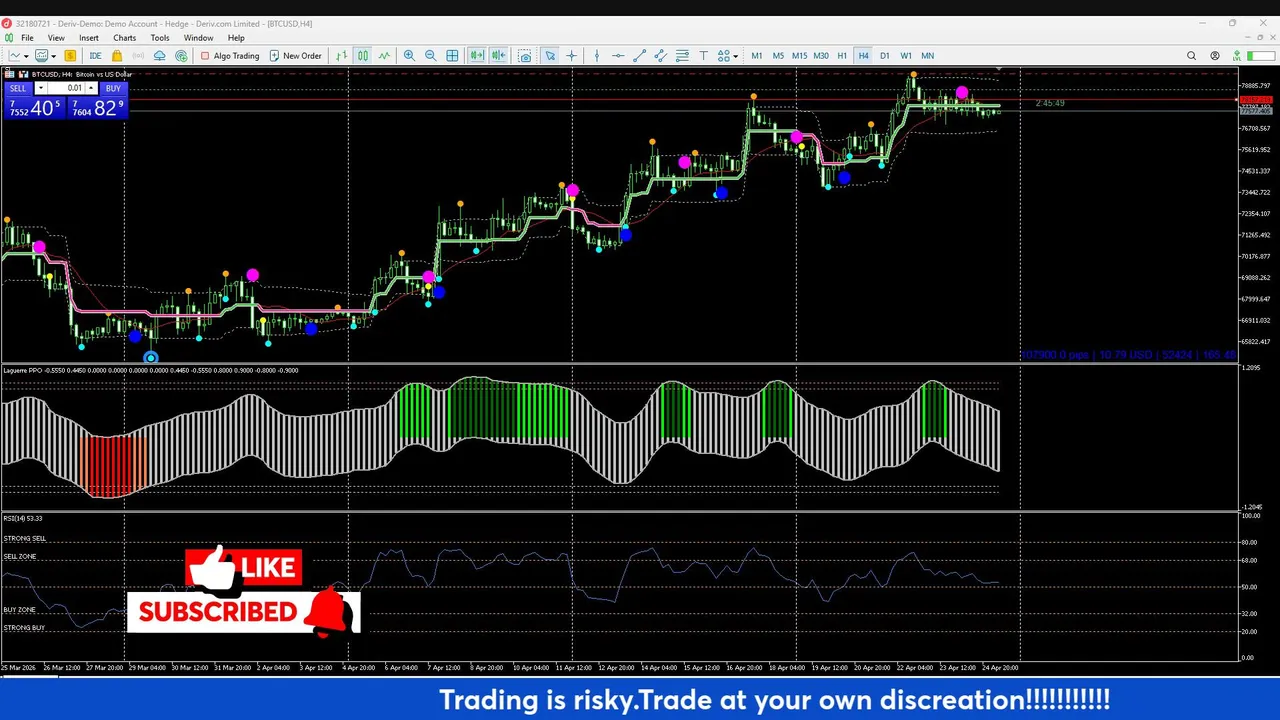This screenshot has width=1280, height=720.
Task: Open the Charts menu
Action: (124, 38)
